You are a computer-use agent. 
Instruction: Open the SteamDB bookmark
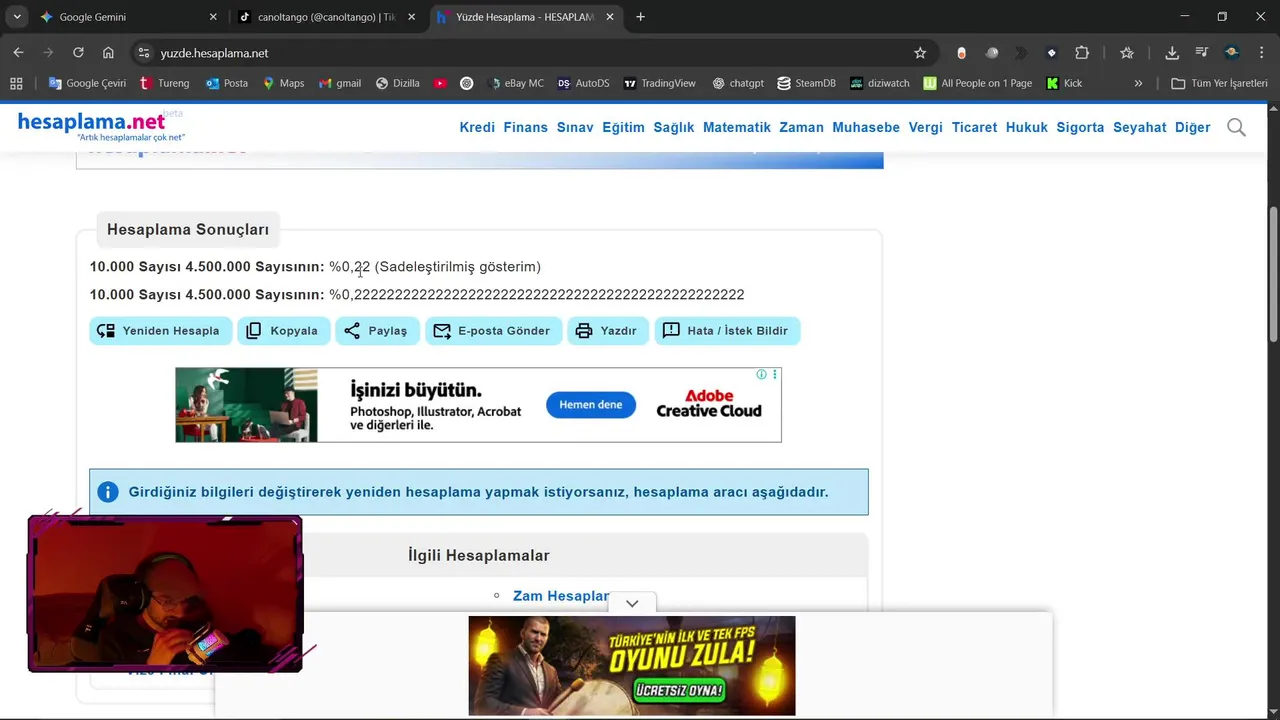[x=806, y=83]
